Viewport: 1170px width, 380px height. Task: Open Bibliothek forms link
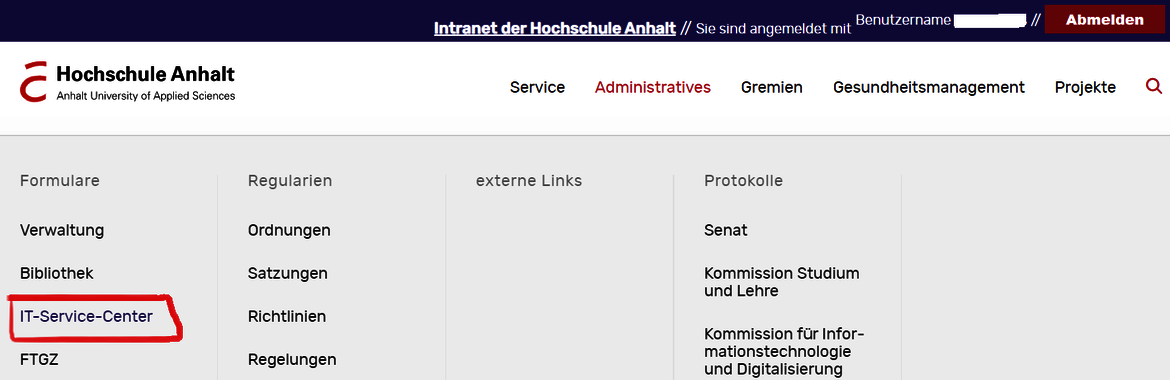pos(57,273)
